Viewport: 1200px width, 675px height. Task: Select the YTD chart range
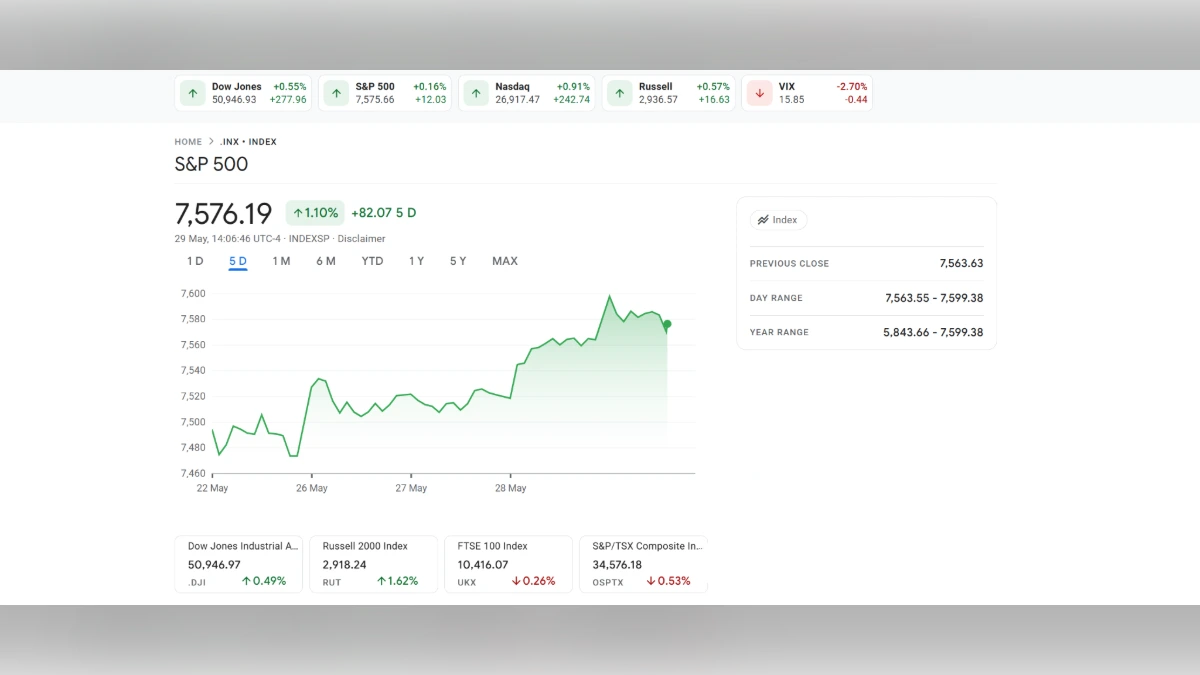point(372,261)
